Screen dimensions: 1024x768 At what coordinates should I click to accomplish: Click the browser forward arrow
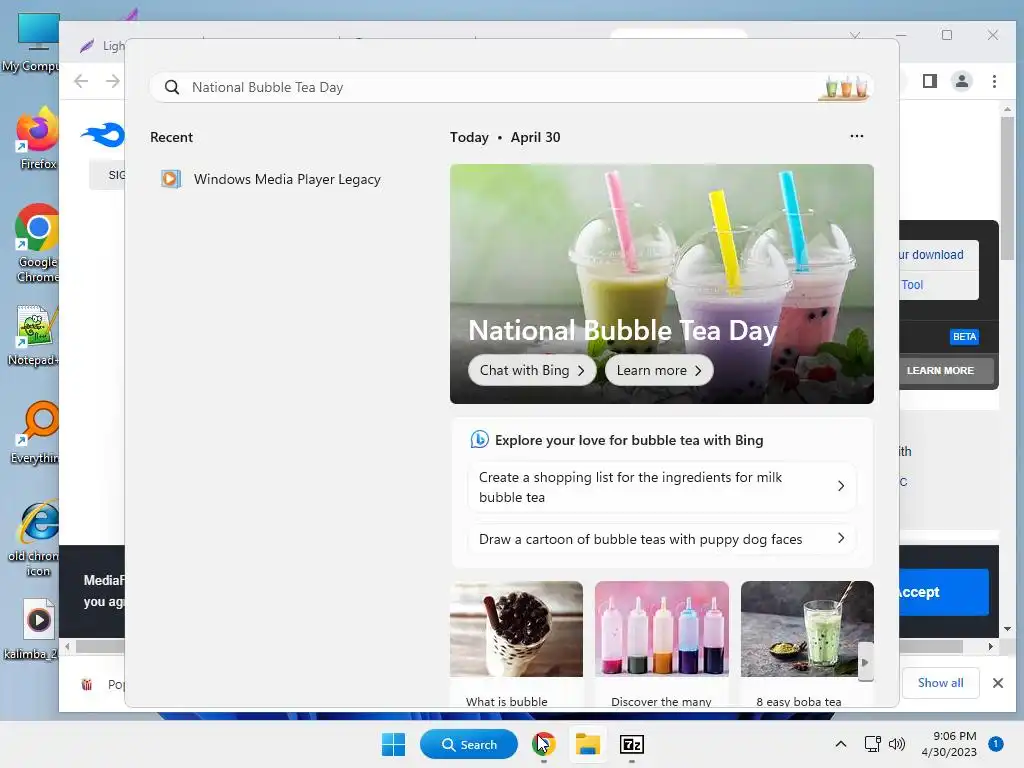(112, 81)
